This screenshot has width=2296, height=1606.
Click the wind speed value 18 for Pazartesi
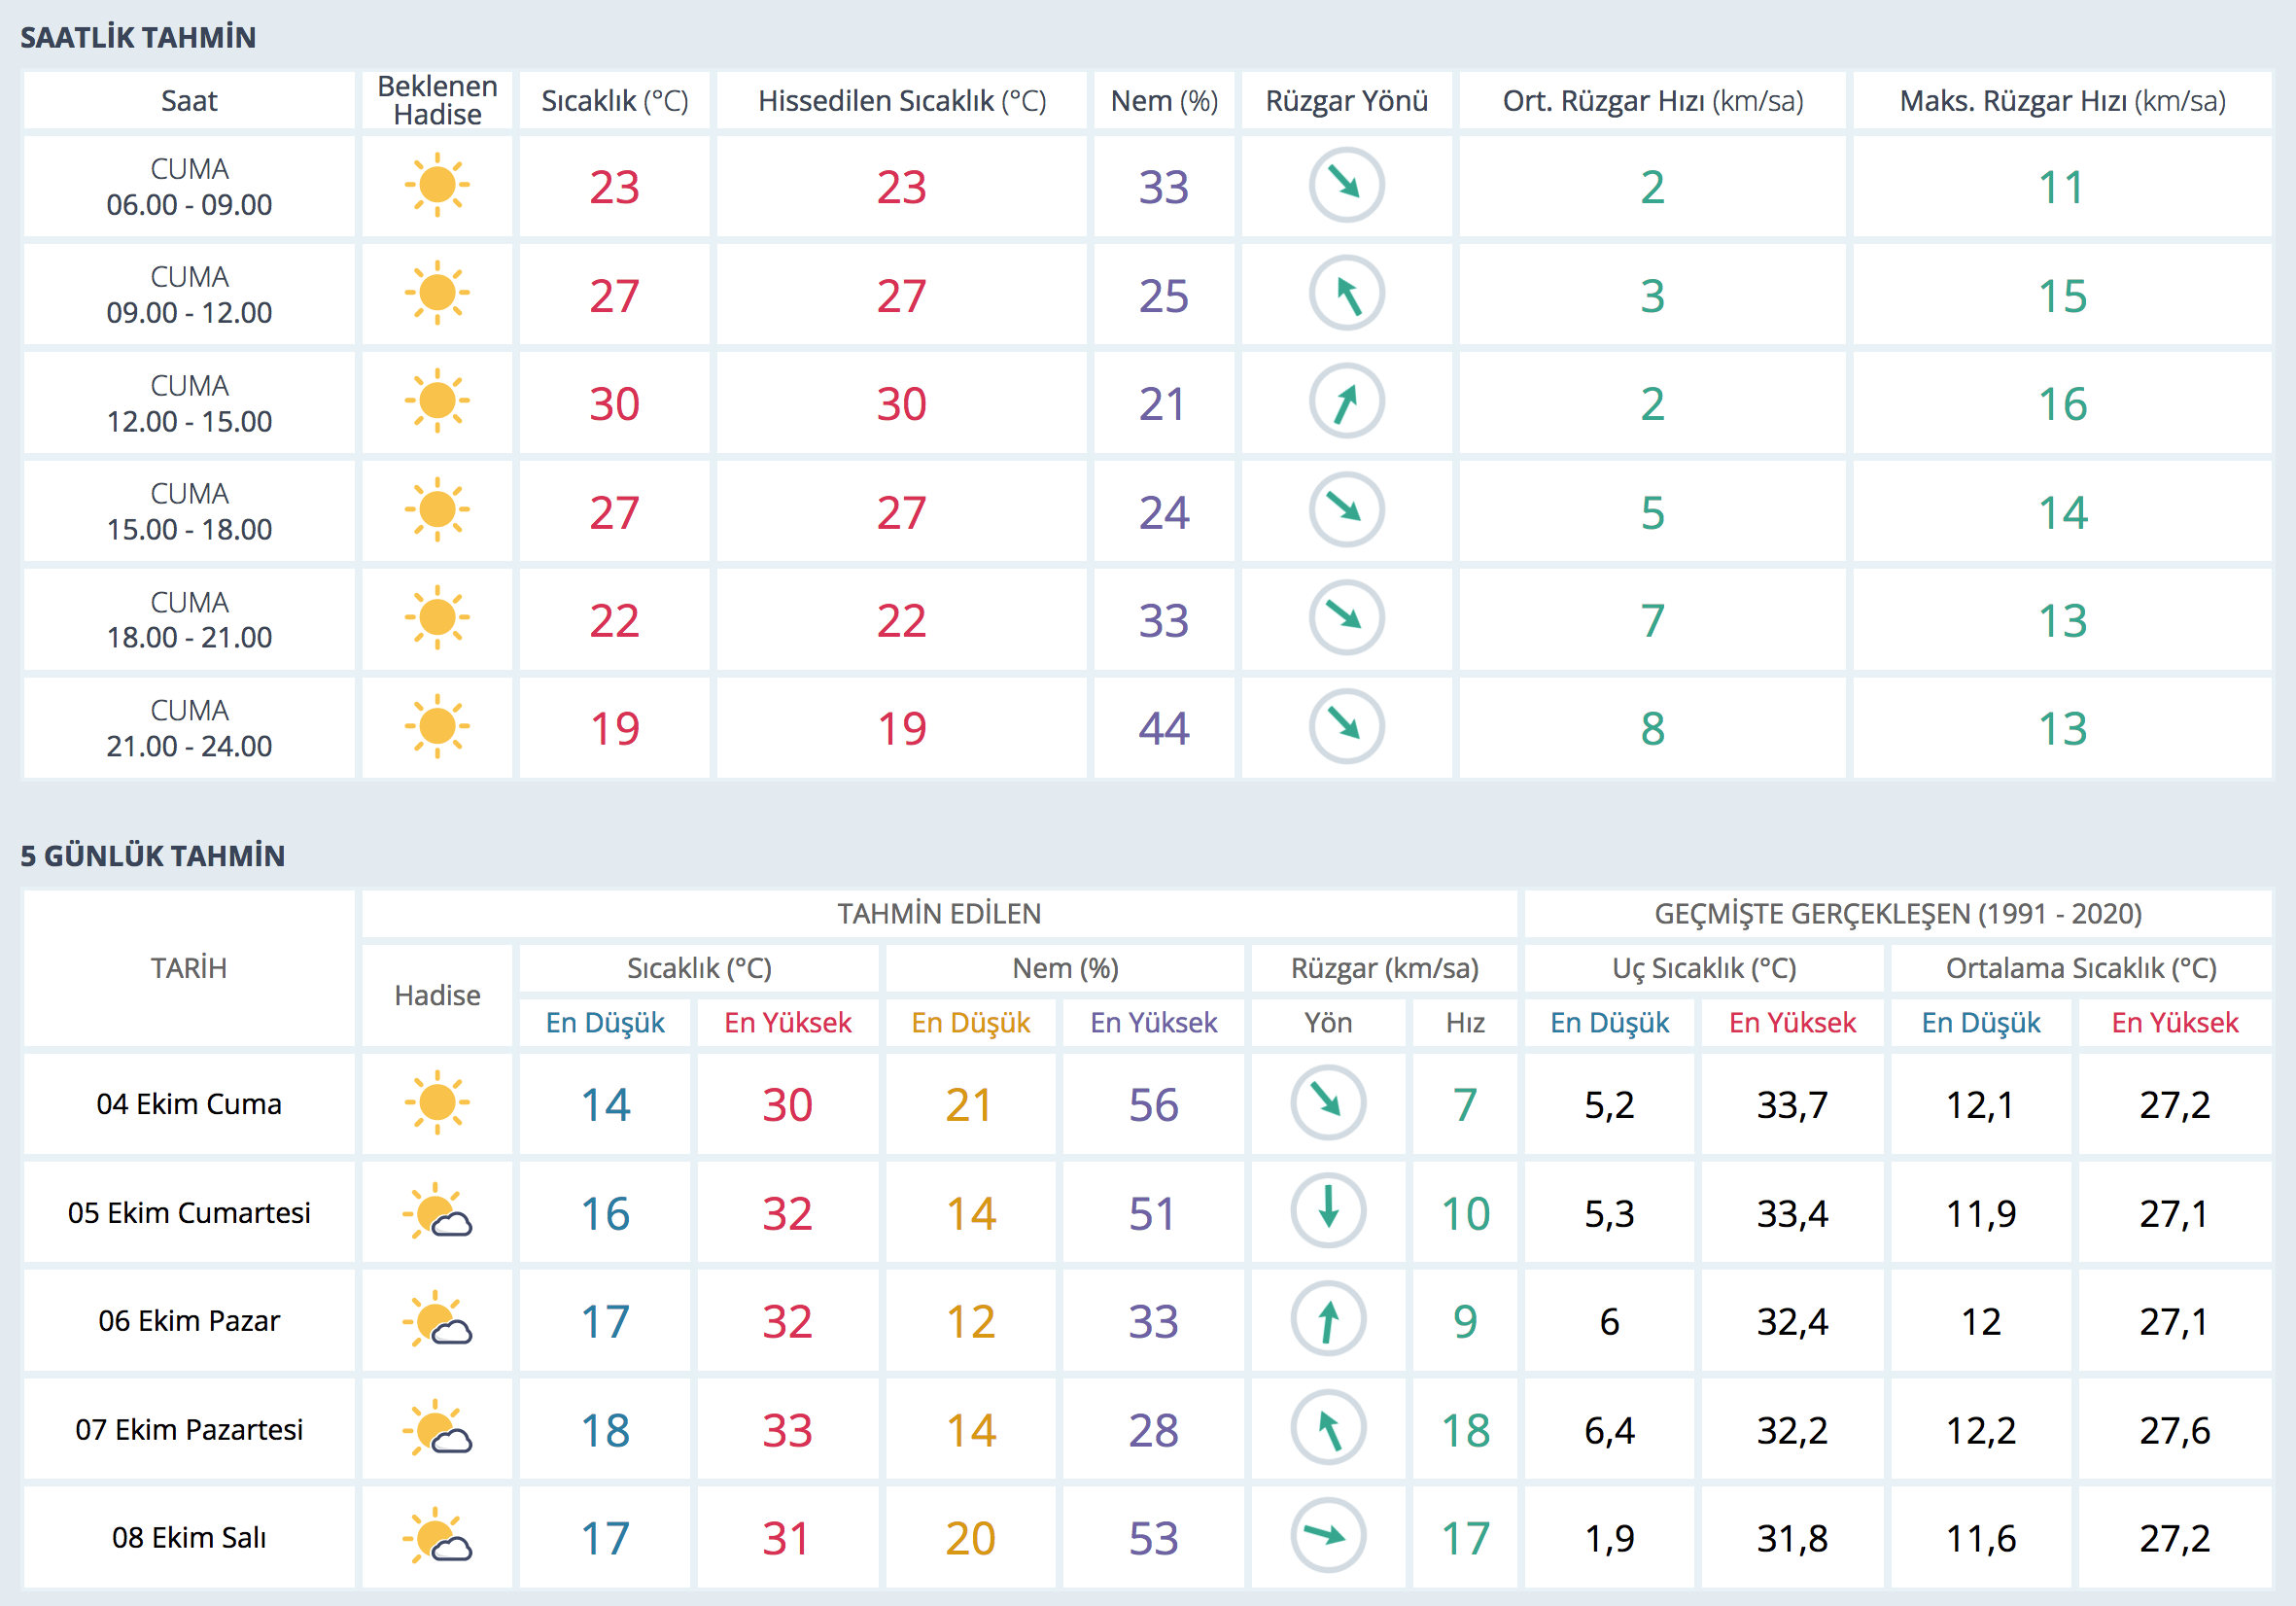coord(1465,1430)
